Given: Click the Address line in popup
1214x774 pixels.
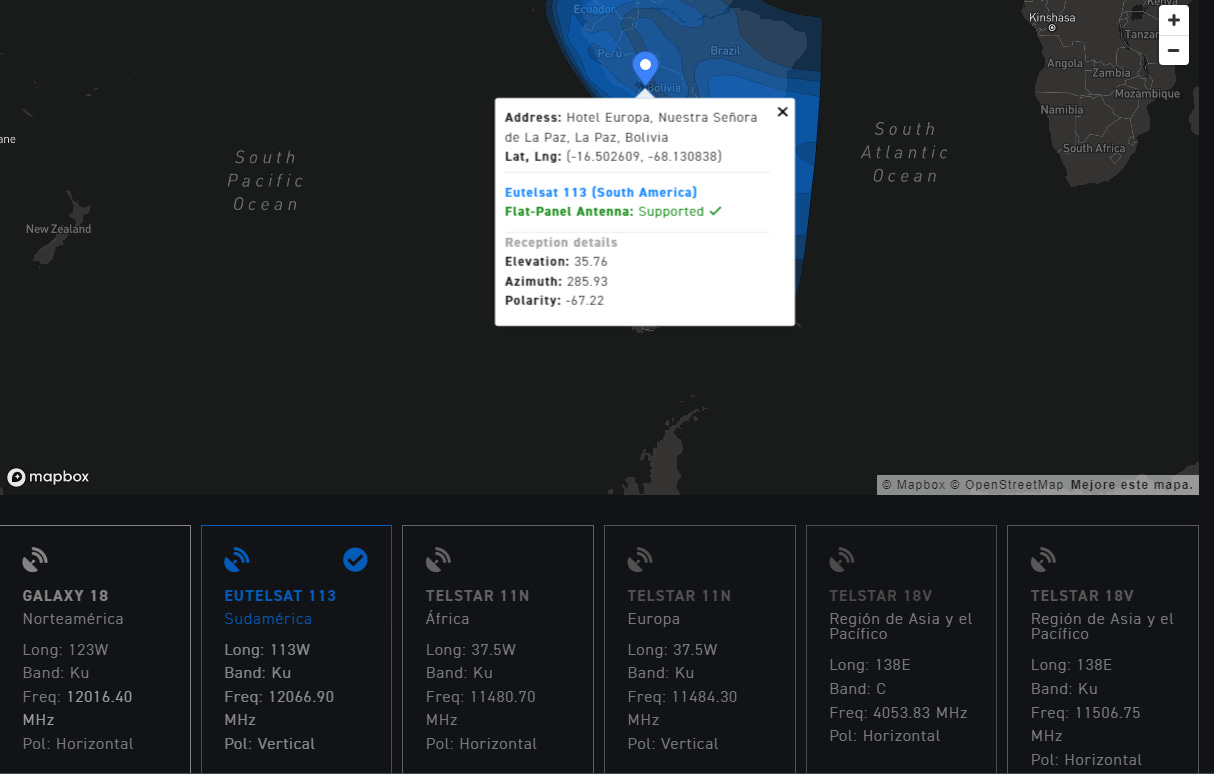Looking at the screenshot, I should 631,127.
